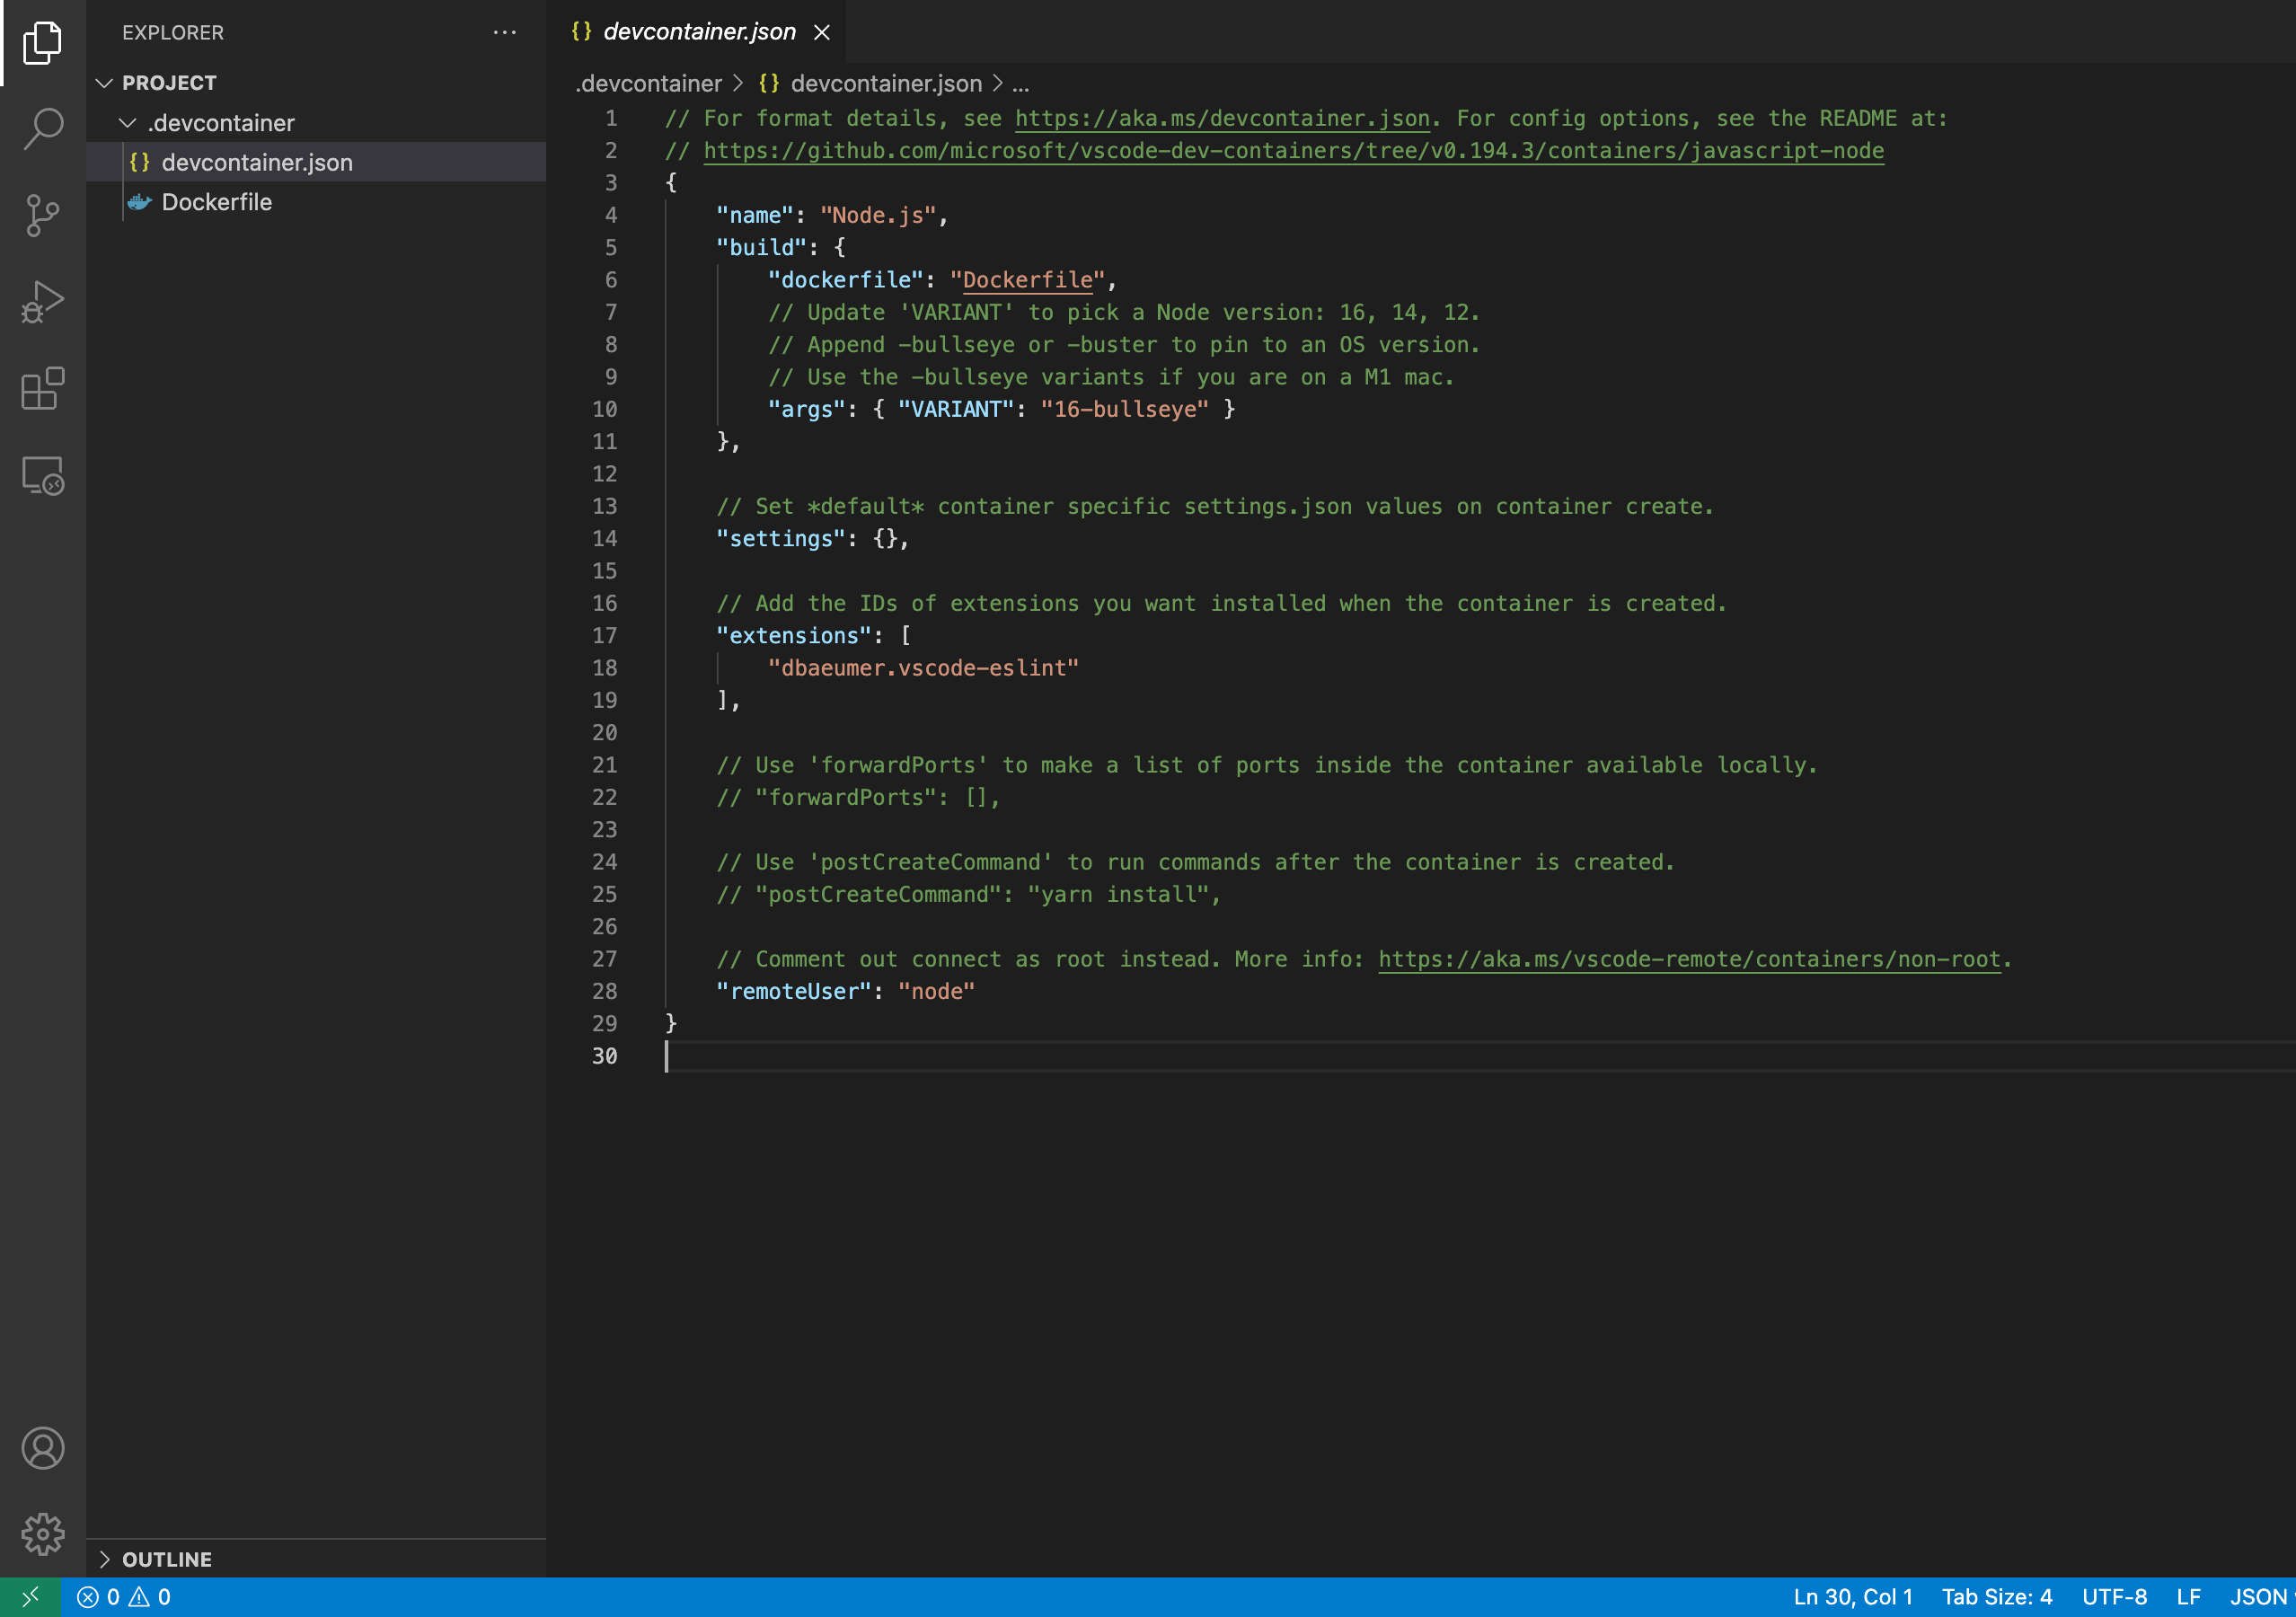Click the "extensions" key on line 17

pos(794,636)
